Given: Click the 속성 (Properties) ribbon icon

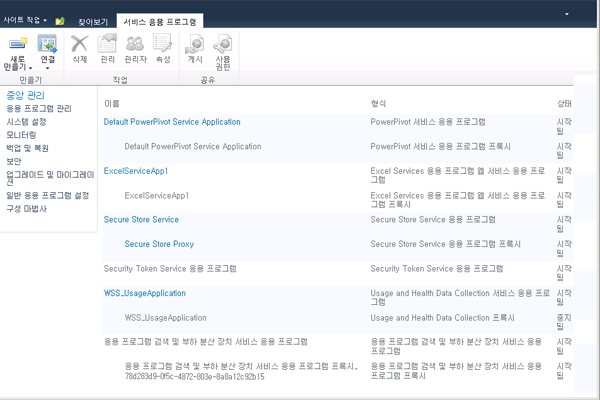Looking at the screenshot, I should tap(163, 43).
